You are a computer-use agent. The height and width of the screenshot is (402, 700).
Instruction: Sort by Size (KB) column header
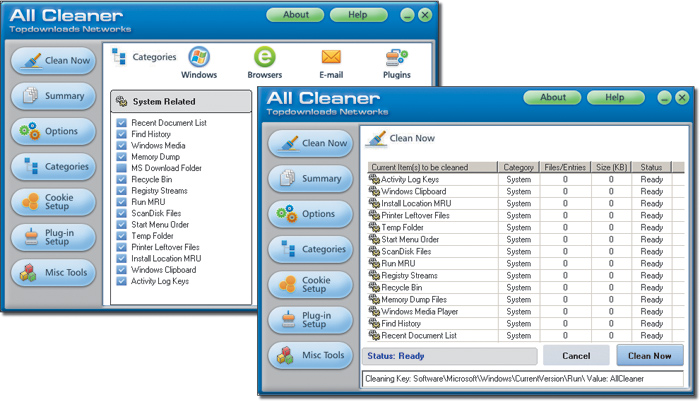(x=611, y=167)
